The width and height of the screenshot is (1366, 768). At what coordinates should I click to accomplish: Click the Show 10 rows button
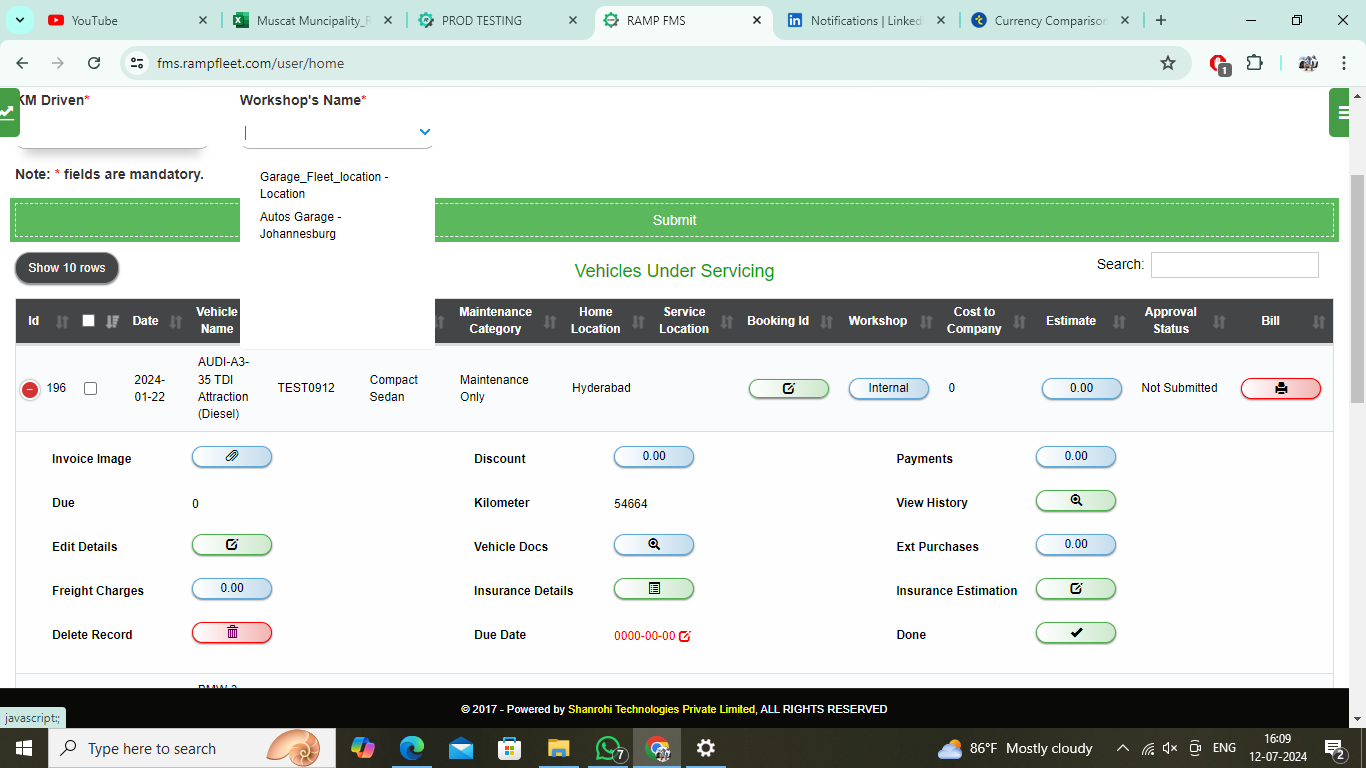click(66, 268)
